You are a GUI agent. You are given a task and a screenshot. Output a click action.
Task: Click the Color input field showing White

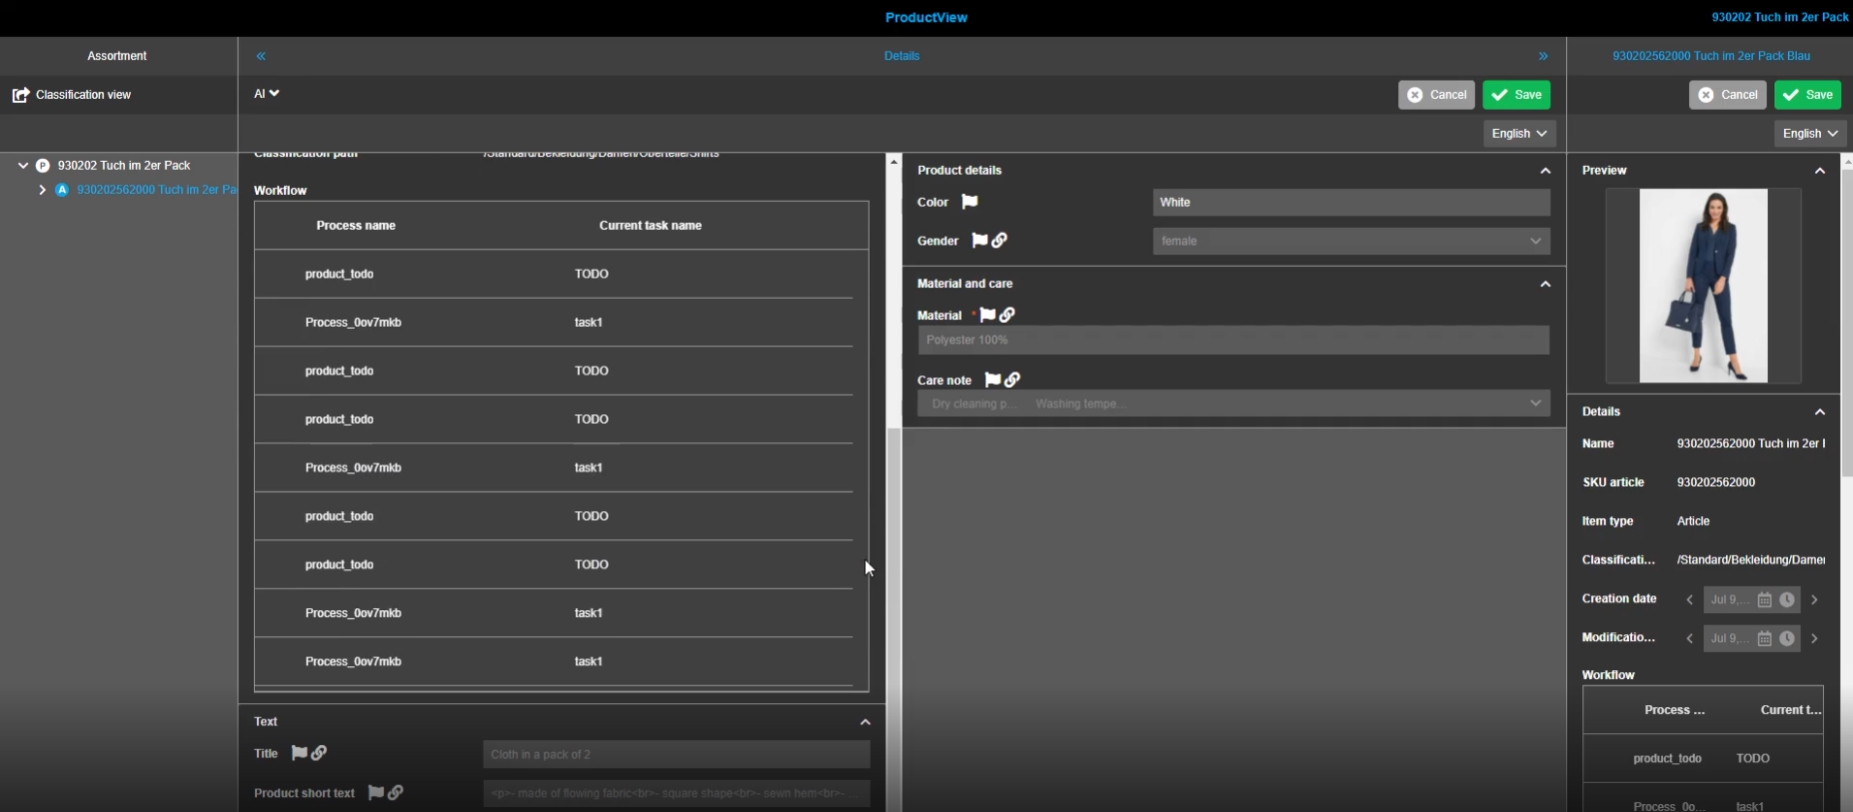(x=1350, y=202)
